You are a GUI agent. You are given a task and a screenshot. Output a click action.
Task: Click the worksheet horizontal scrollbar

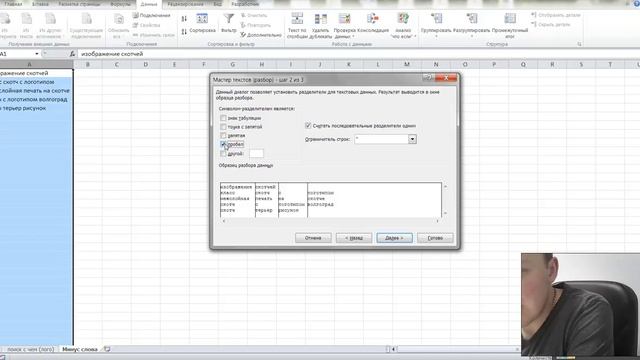[456, 349]
